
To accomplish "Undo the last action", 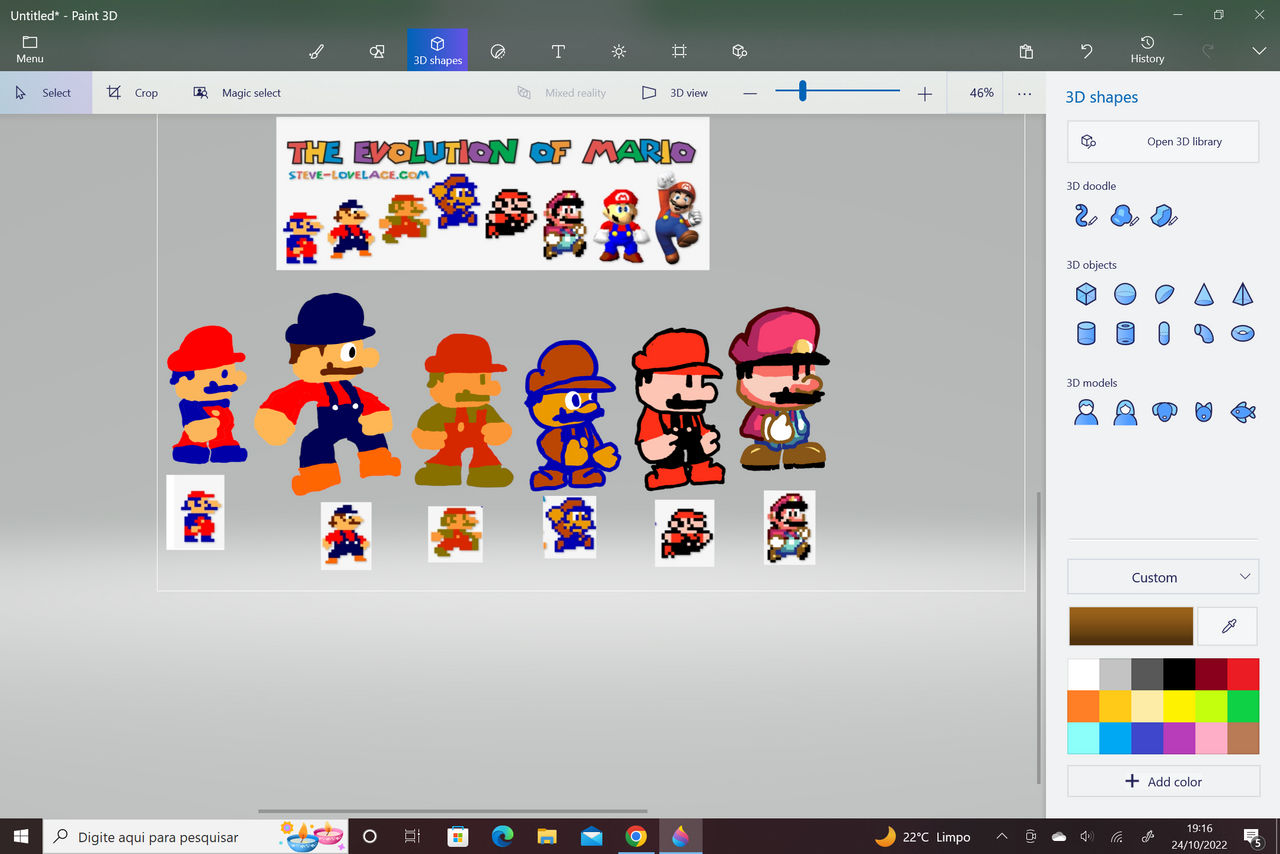I will (x=1087, y=51).
